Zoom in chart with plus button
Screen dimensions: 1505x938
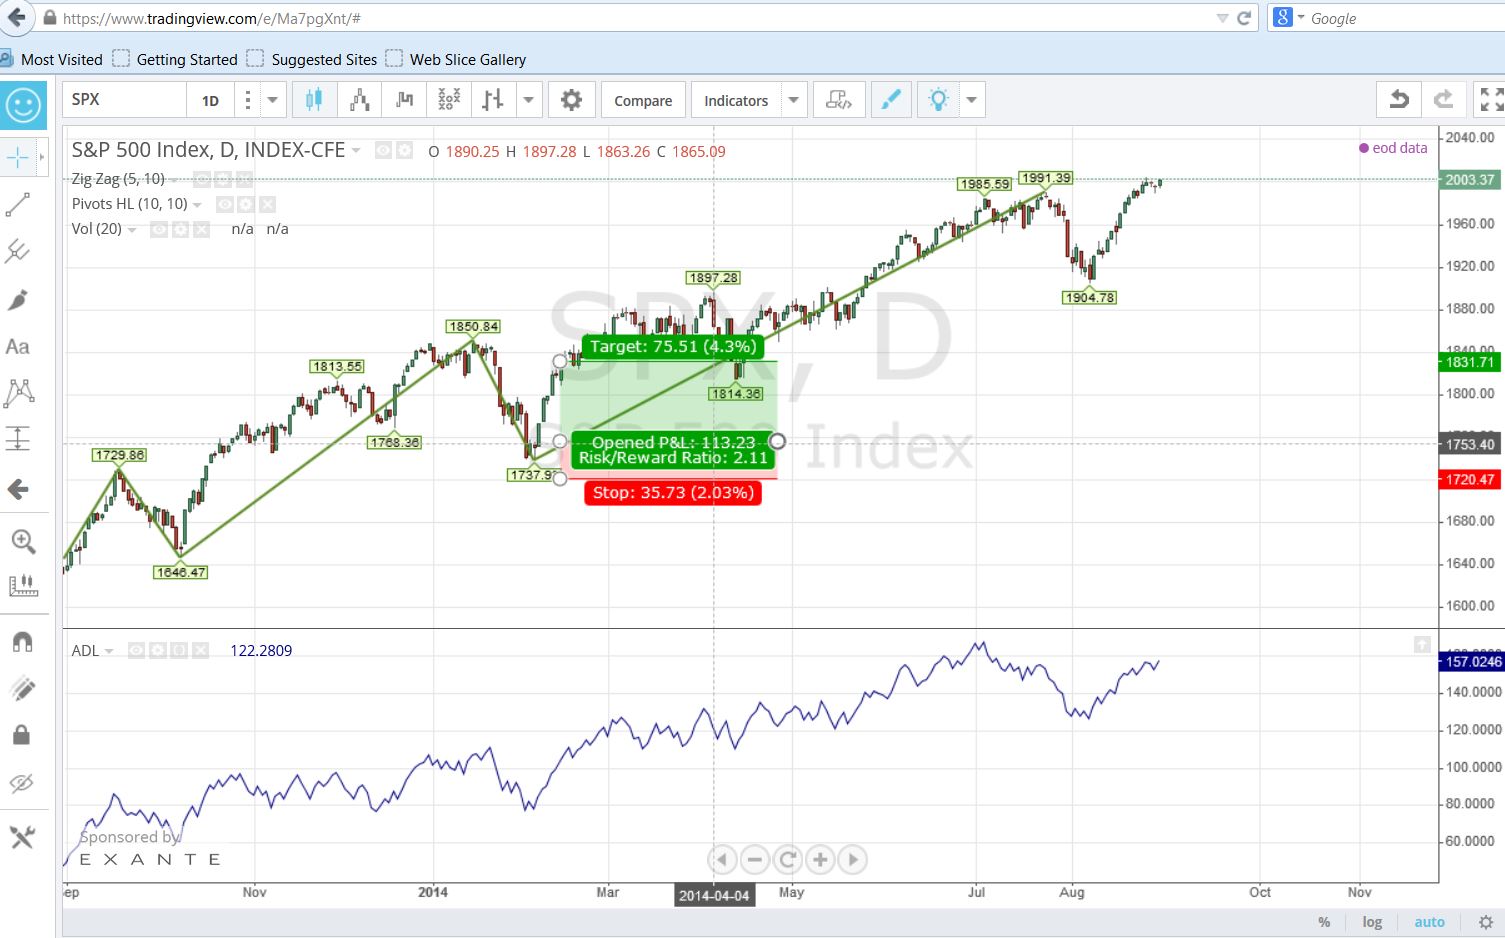click(820, 859)
